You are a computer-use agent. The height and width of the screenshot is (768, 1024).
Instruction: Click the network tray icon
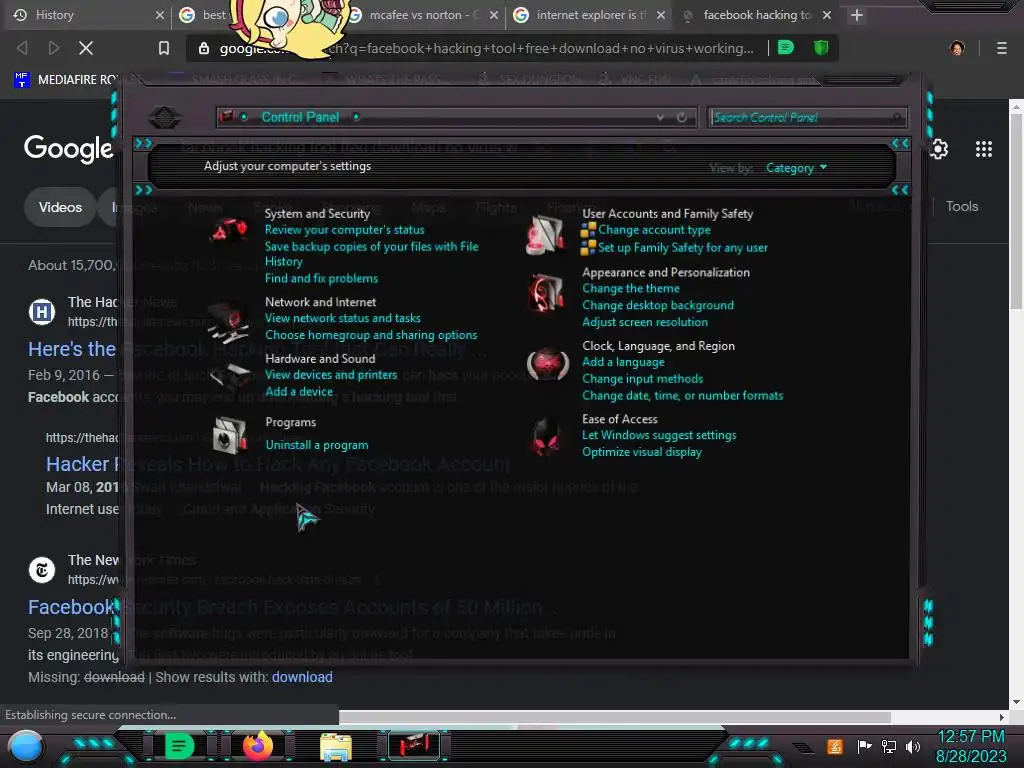tap(888, 746)
